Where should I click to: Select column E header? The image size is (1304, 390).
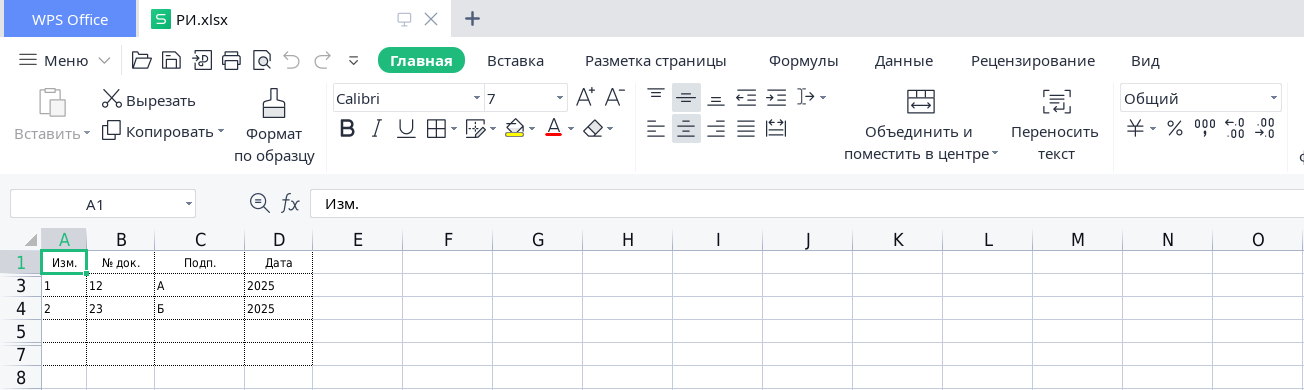357,240
